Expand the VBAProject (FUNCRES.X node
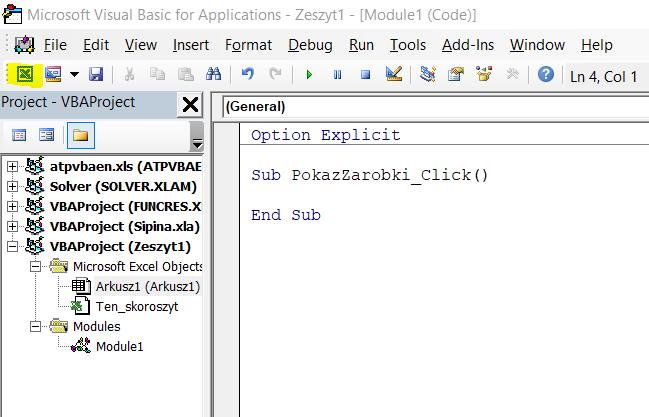Viewport: 649px width, 417px height. pyautogui.click(x=12, y=206)
